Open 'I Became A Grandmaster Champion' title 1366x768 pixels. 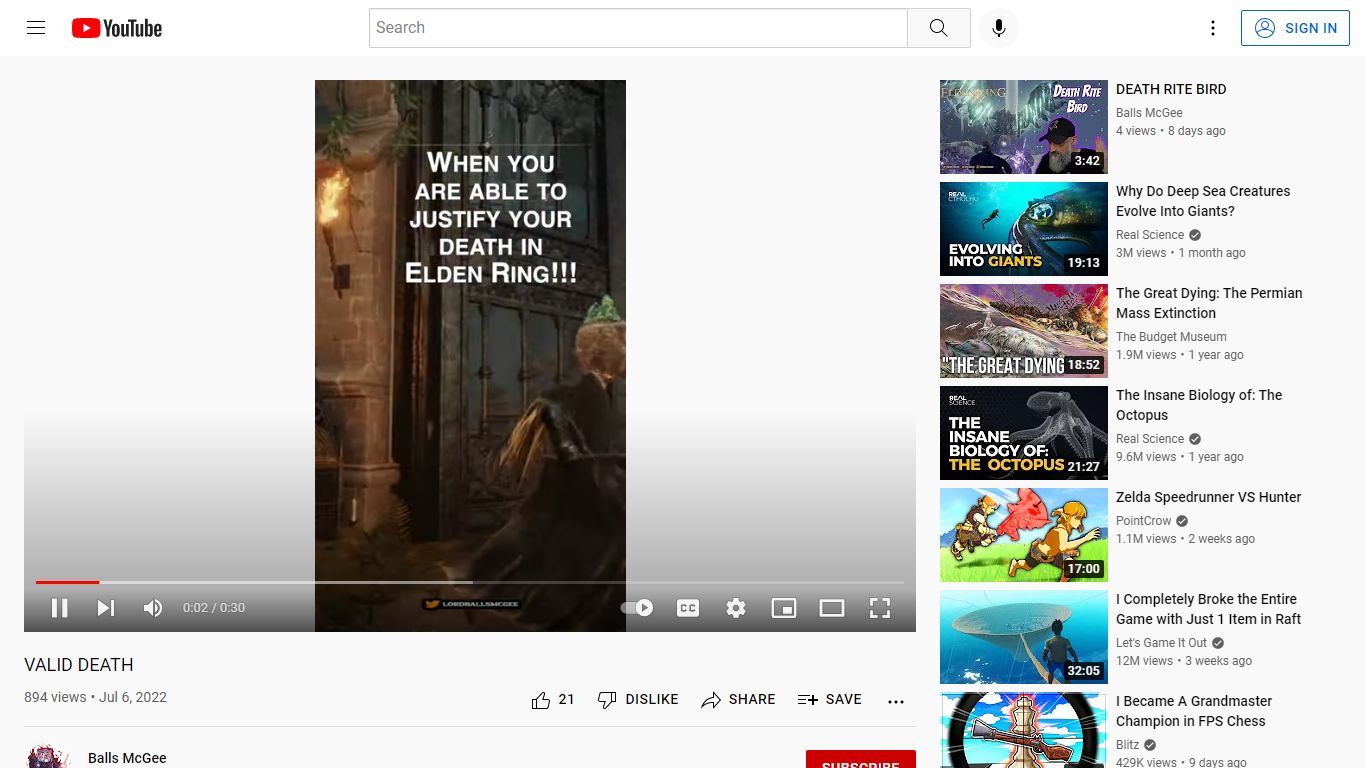[1194, 711]
